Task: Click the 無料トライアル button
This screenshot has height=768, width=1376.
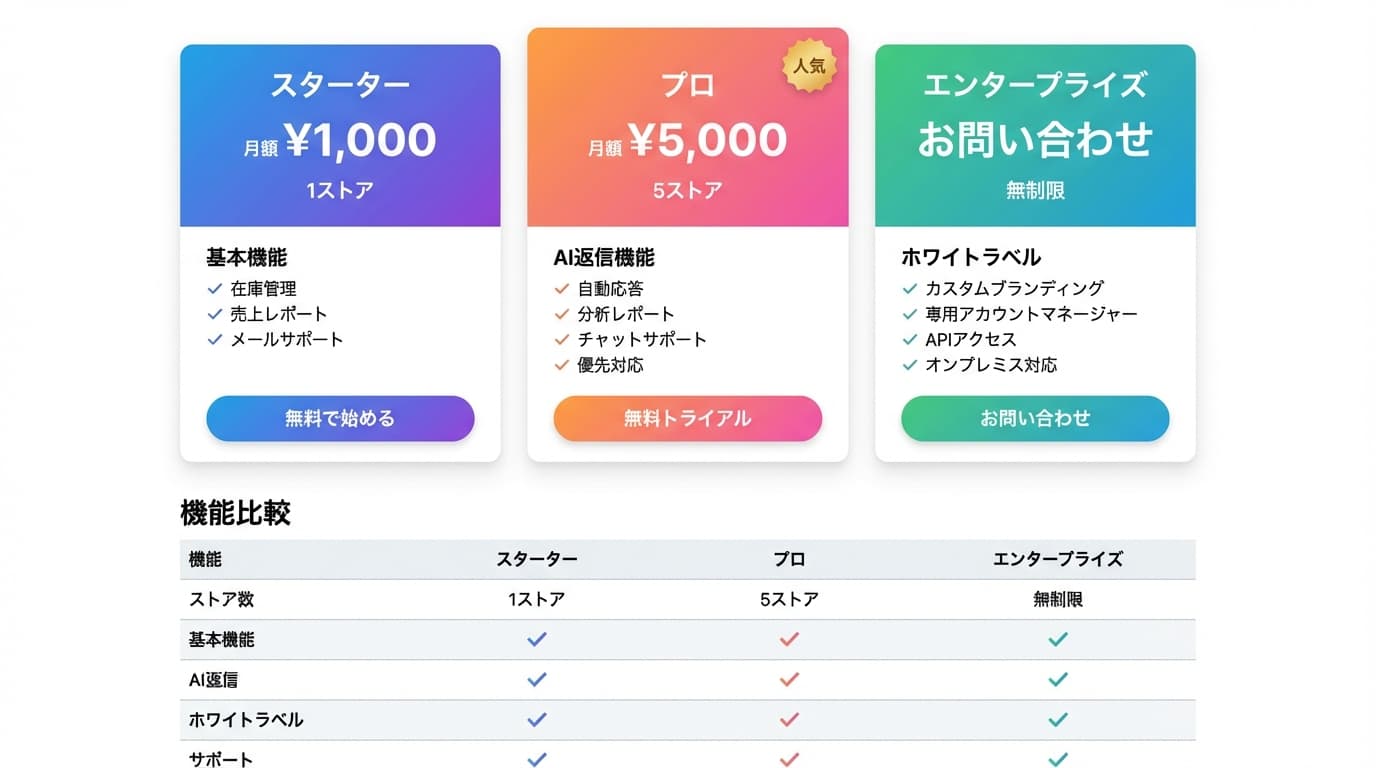Action: coord(687,418)
